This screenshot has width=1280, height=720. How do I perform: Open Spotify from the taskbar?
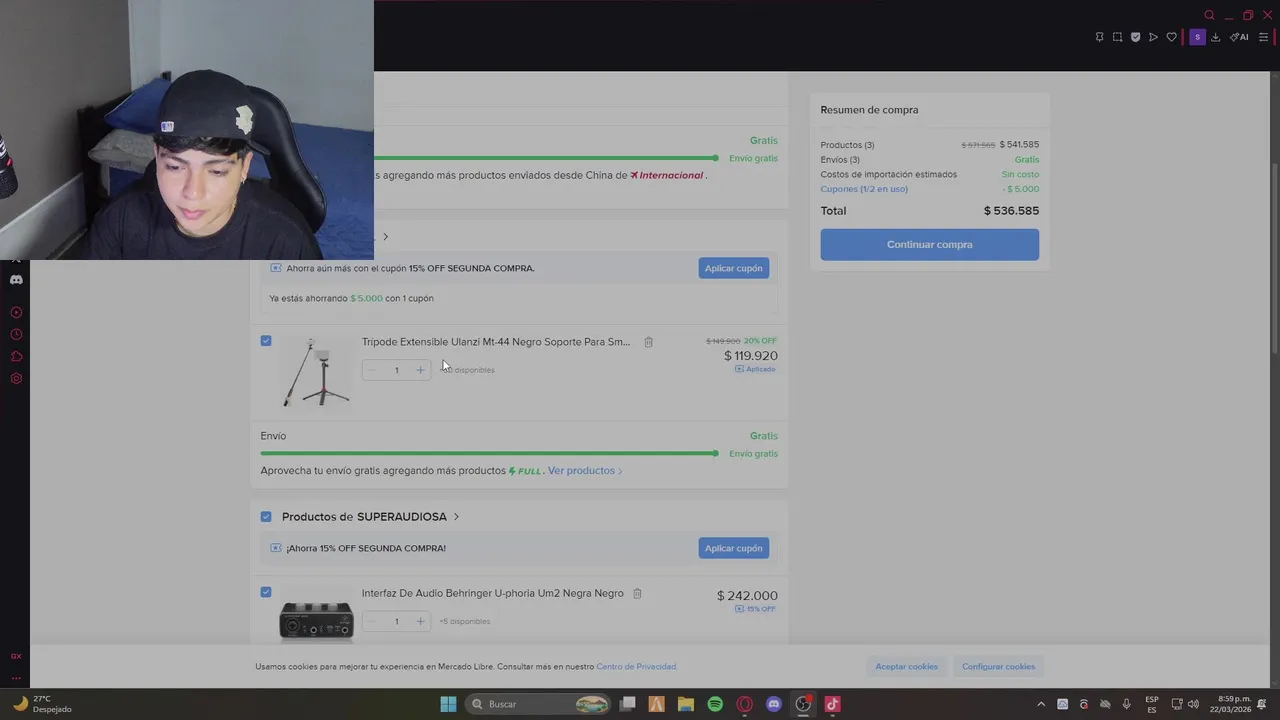[x=715, y=704]
